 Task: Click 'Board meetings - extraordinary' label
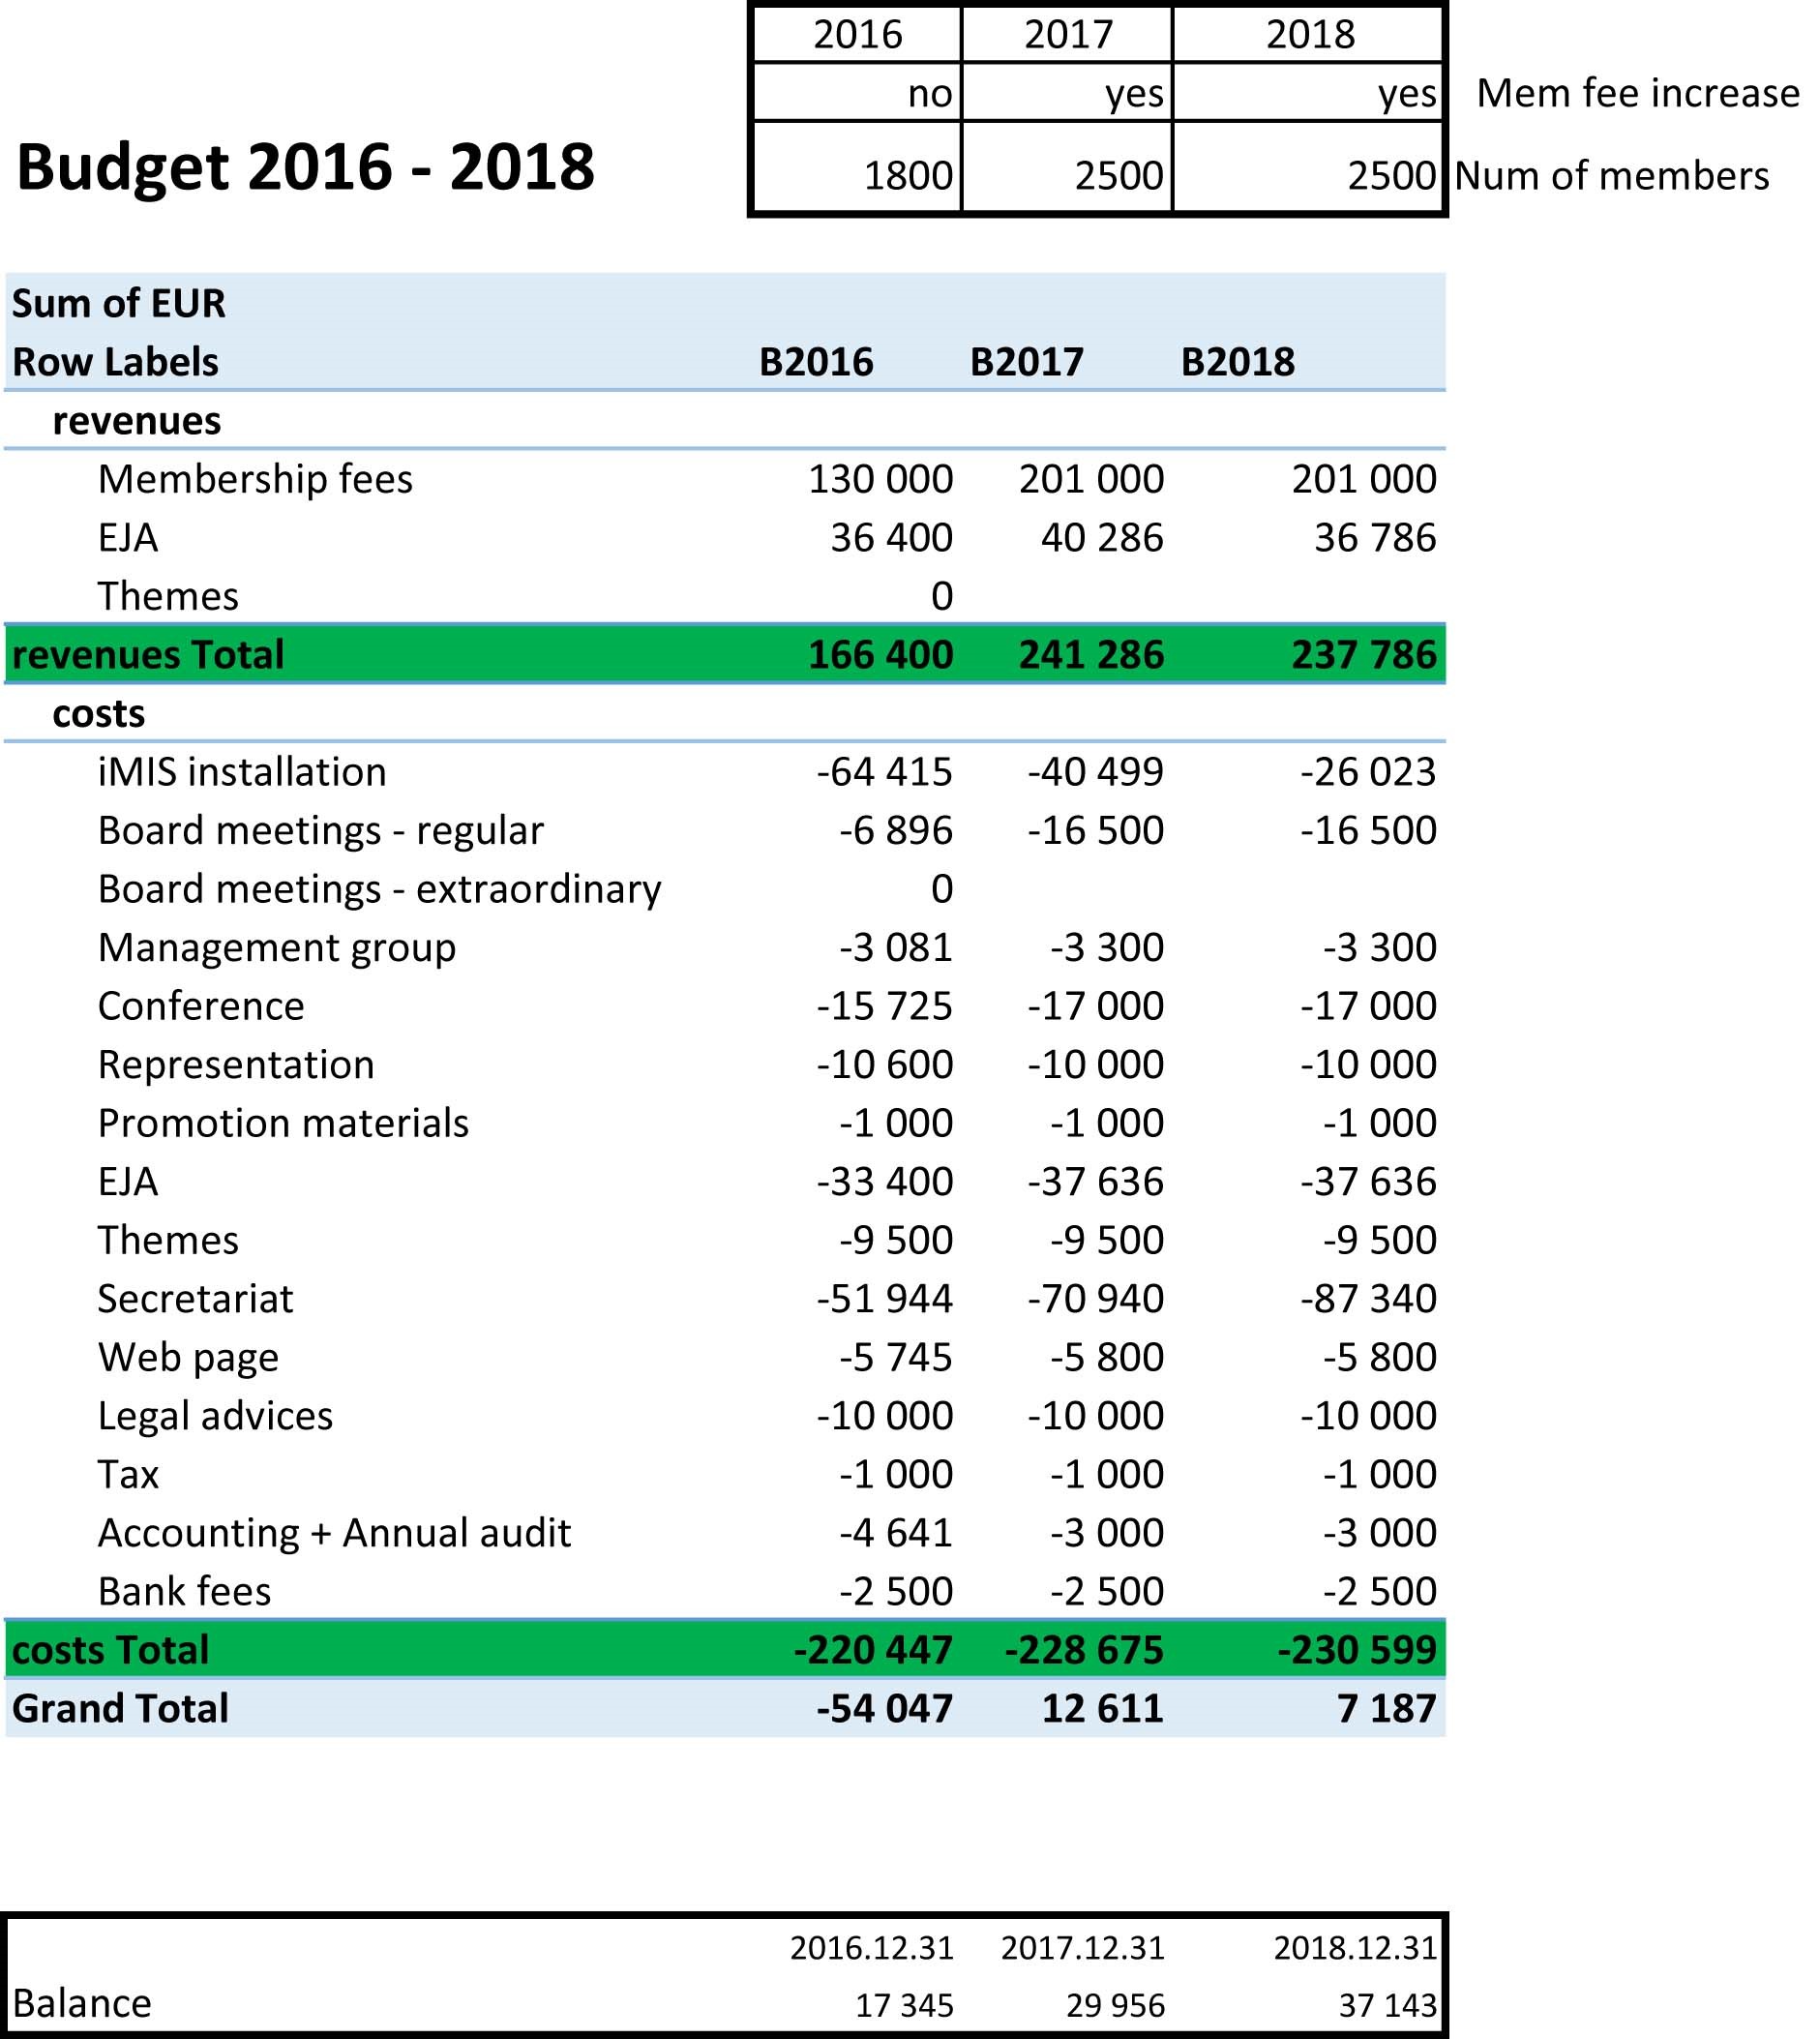379,889
